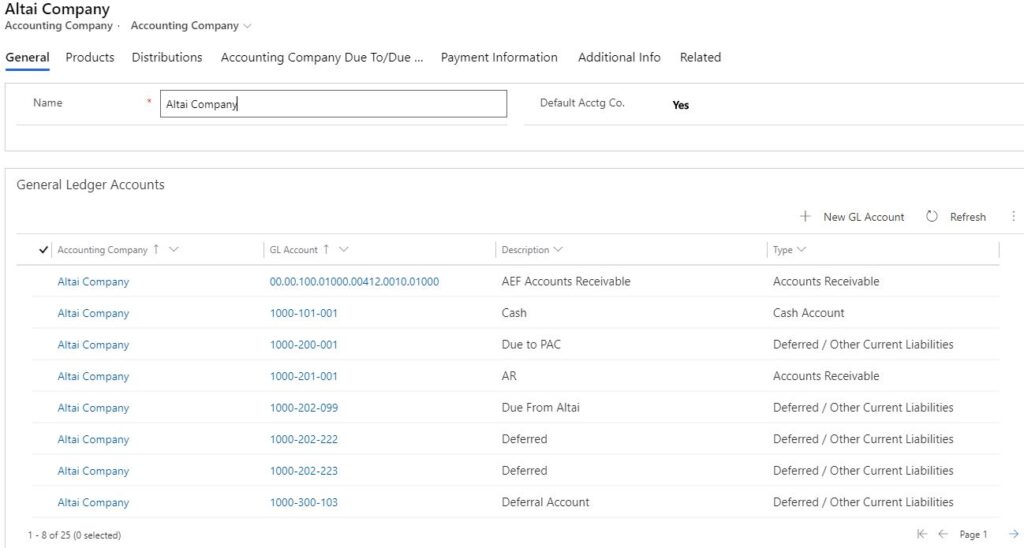The width and height of the screenshot is (1024, 548).
Task: Select the row checkbox for the Cash account
Action: [43, 313]
